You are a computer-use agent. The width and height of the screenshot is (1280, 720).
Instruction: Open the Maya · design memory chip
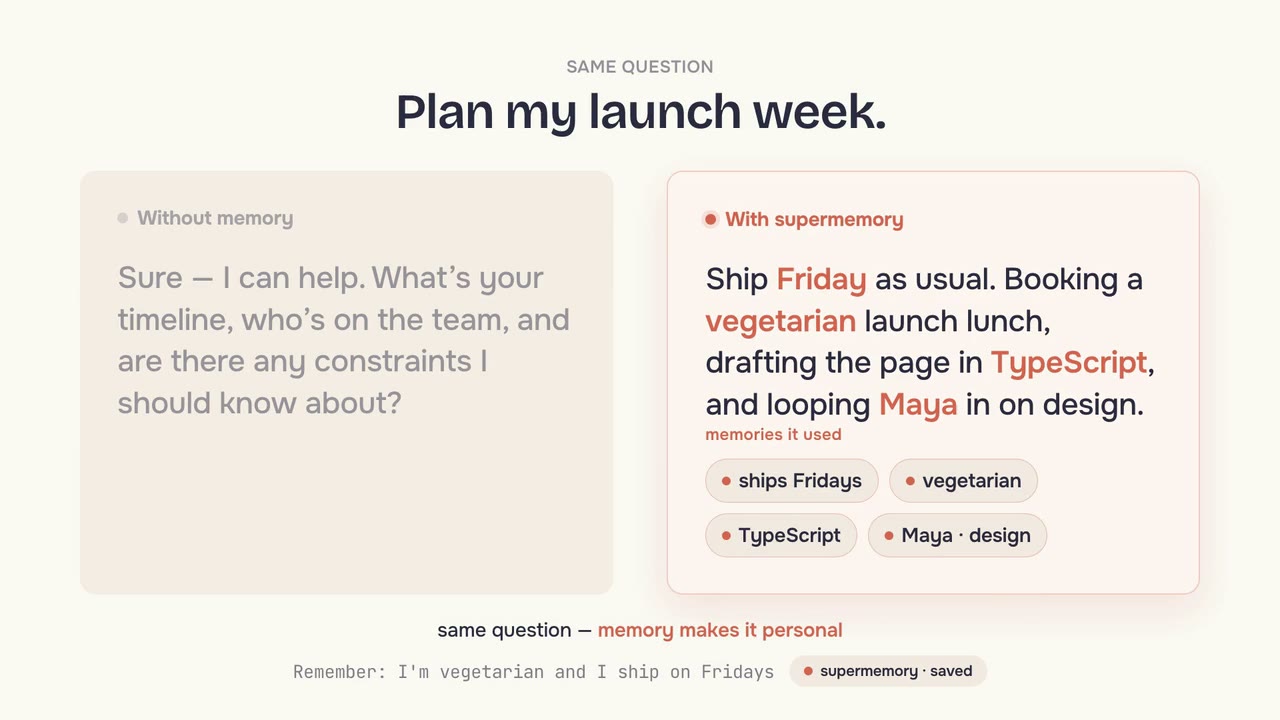957,536
